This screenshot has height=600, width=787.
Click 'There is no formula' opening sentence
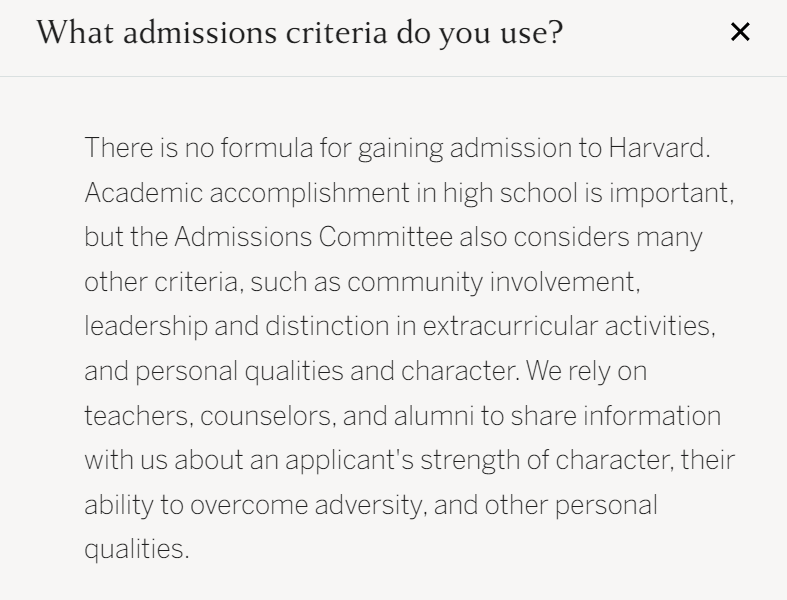pyautogui.click(x=199, y=148)
